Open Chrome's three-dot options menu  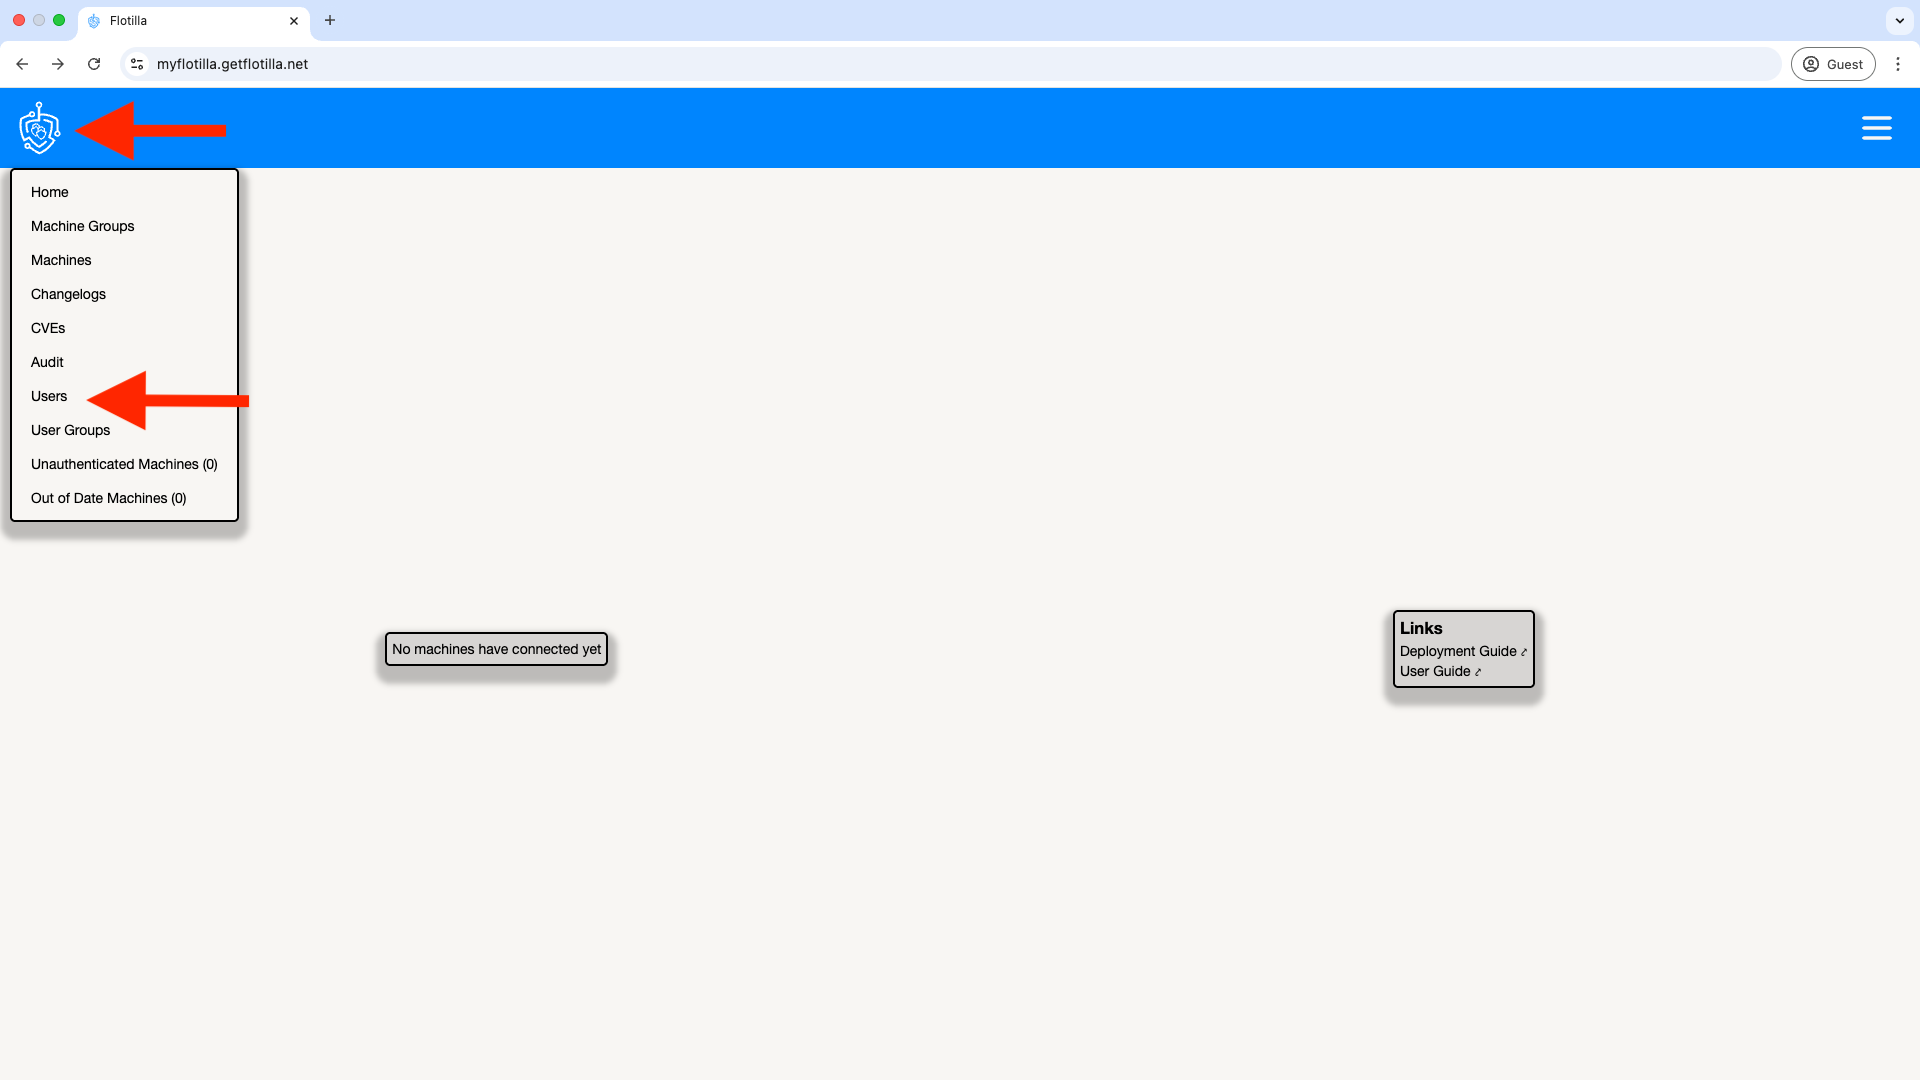tap(1898, 63)
